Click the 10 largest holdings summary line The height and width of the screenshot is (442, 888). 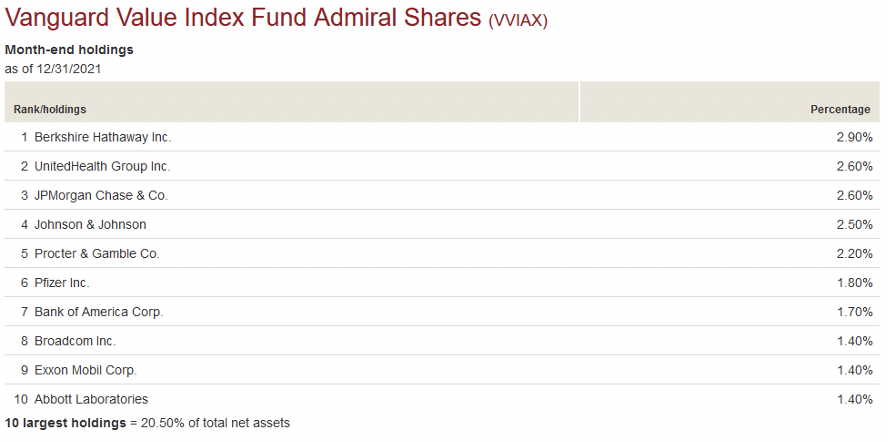pos(147,423)
